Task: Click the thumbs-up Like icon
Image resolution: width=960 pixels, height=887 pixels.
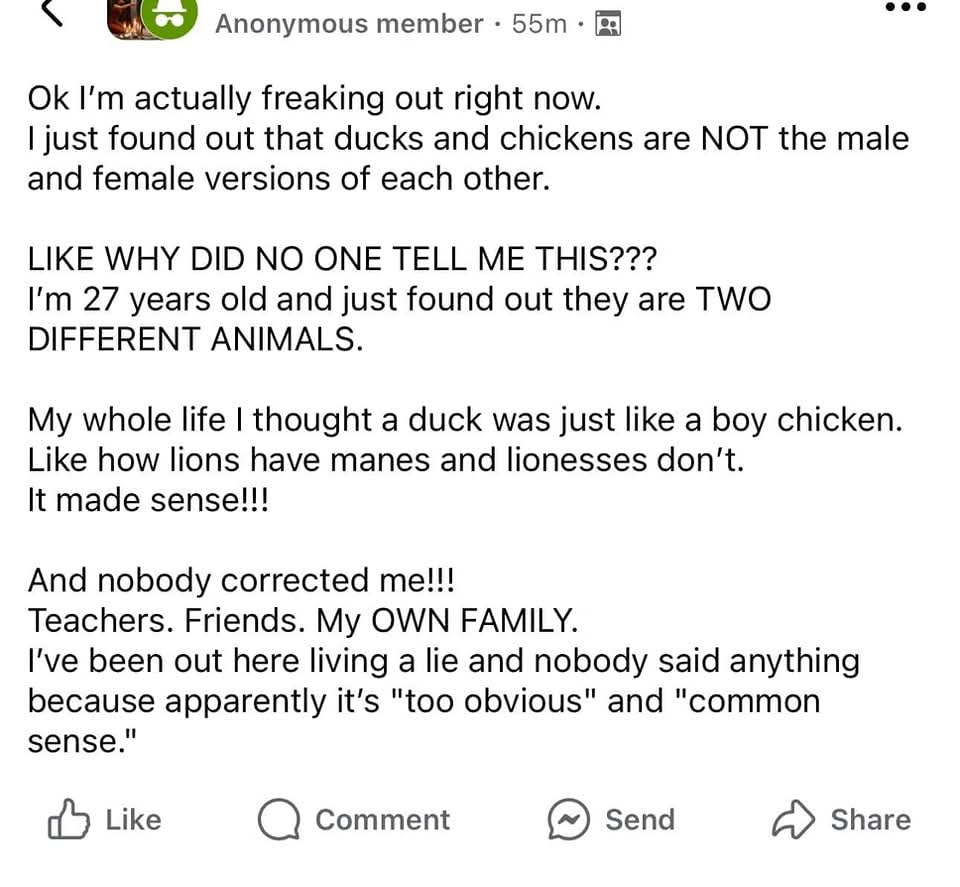Action: (x=67, y=820)
